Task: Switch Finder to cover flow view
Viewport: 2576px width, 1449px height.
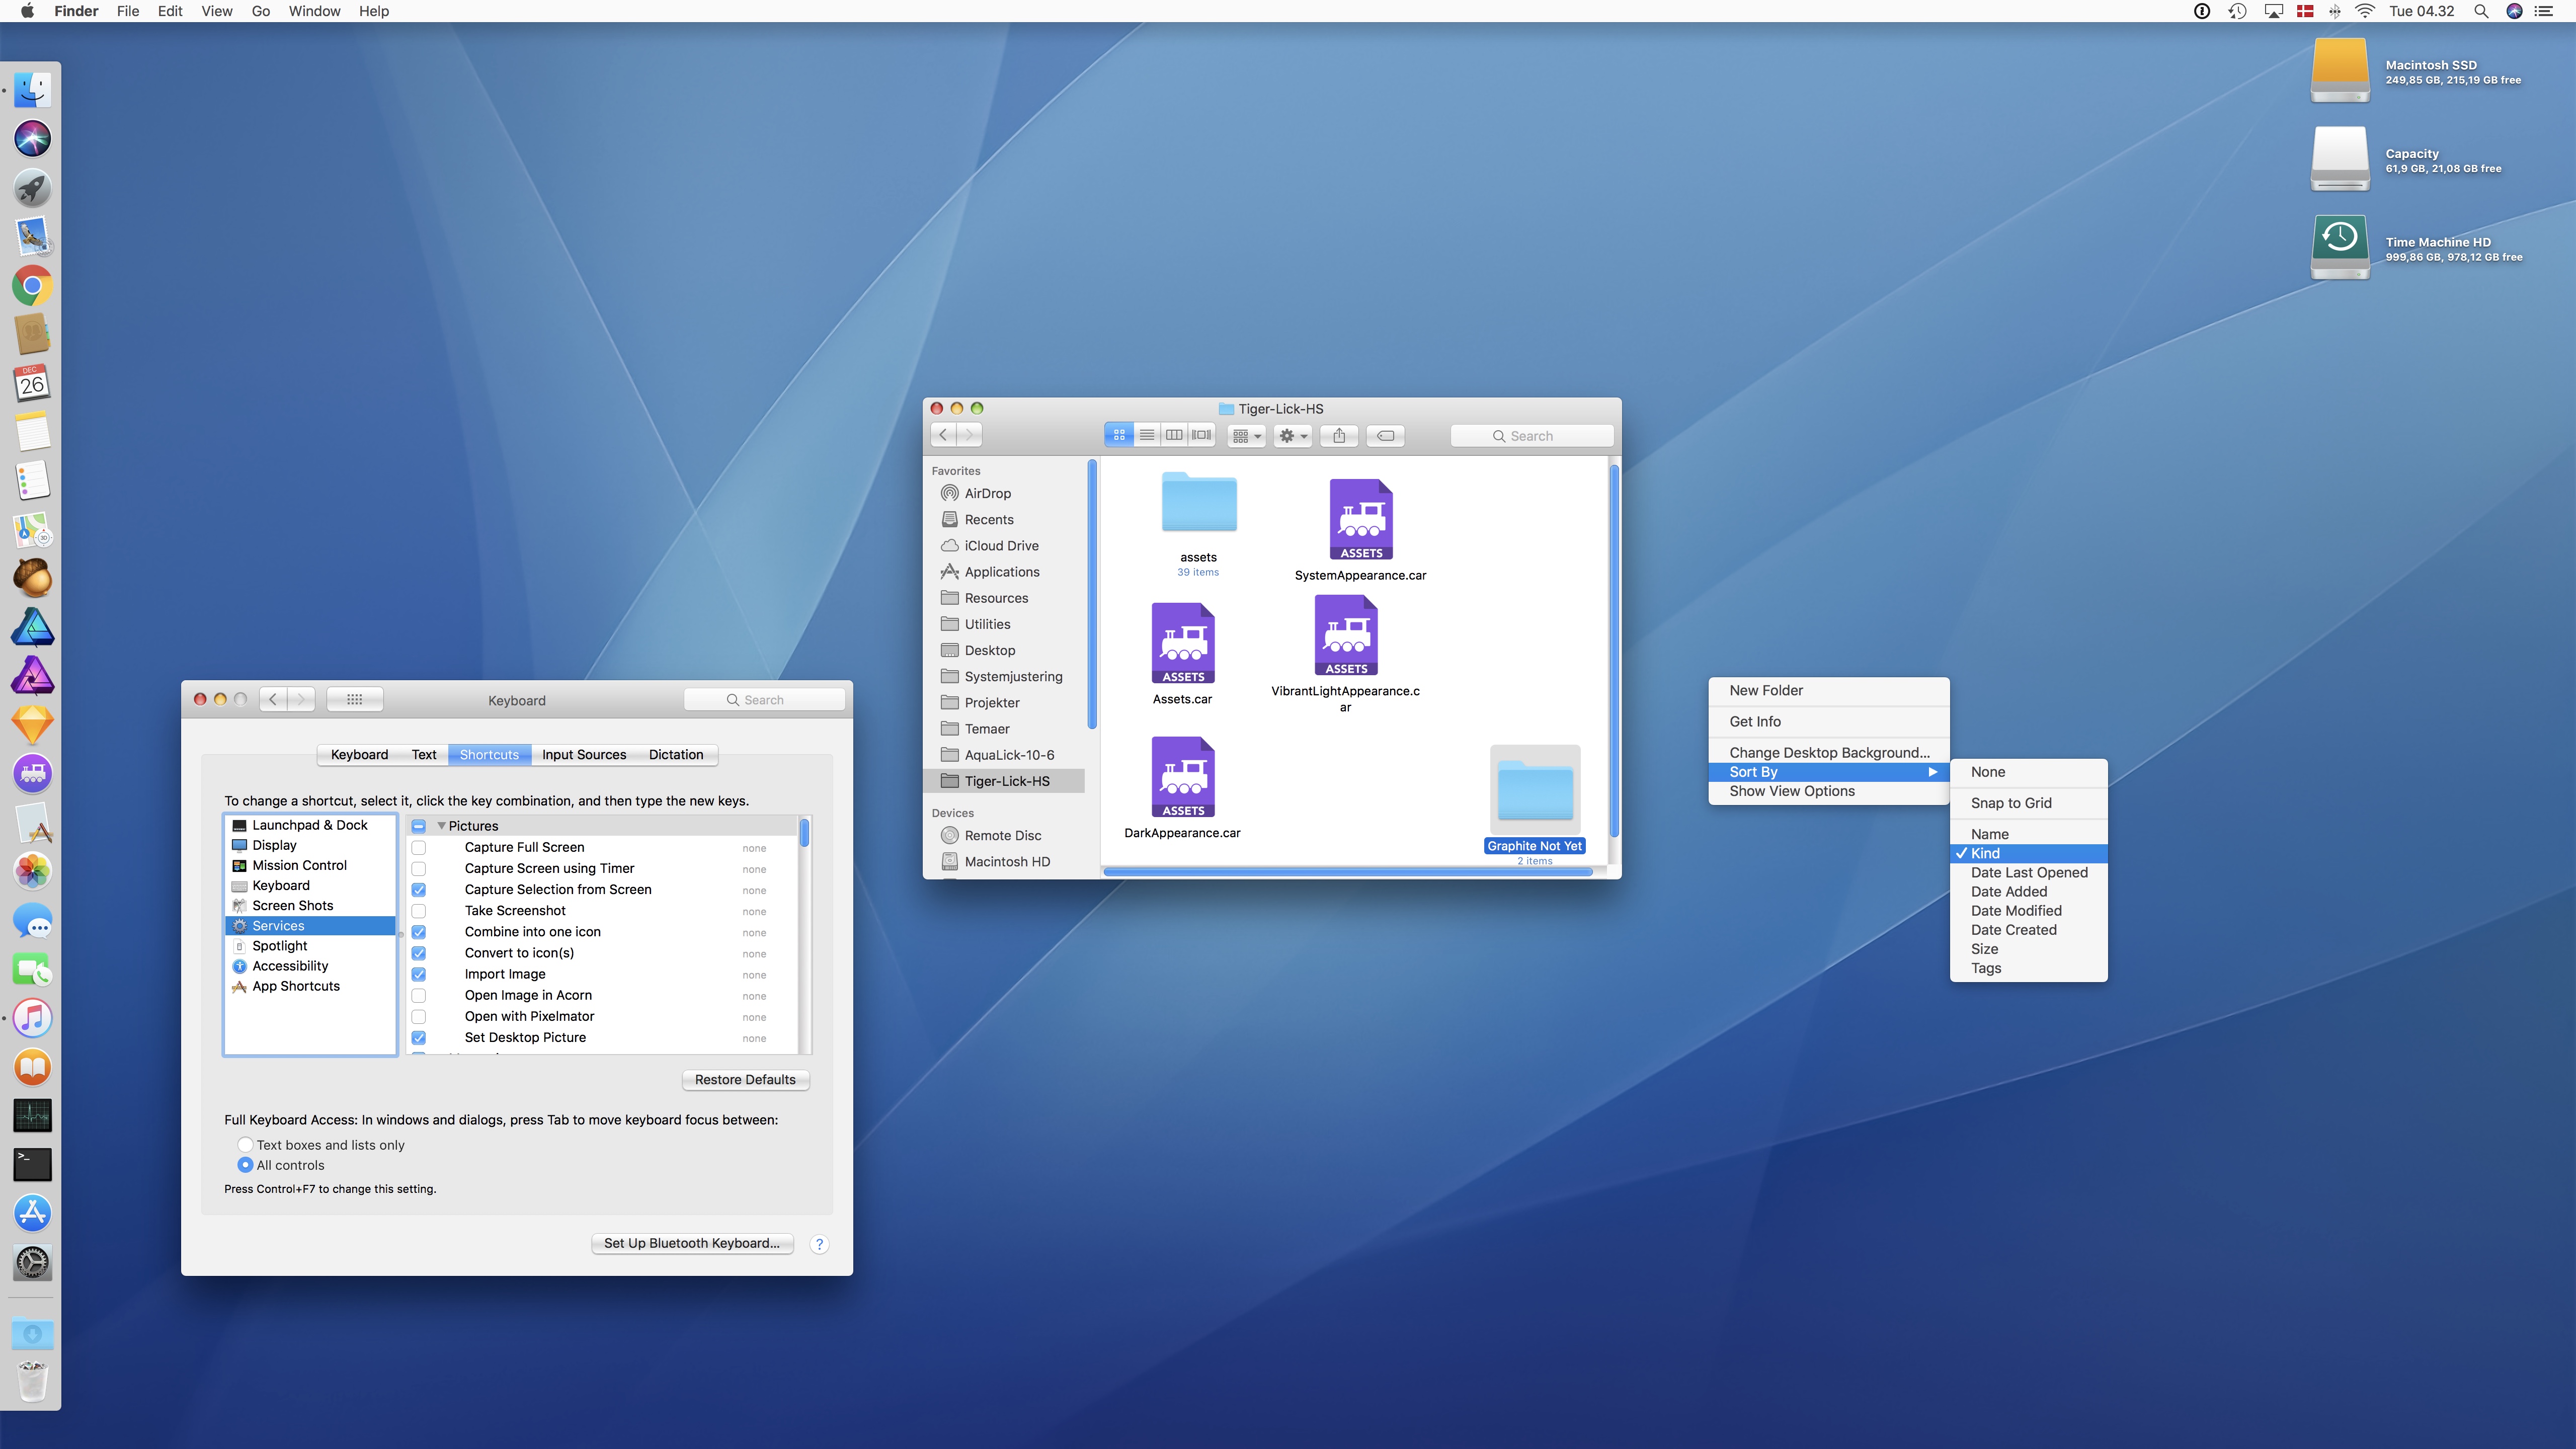Action: coord(1201,435)
